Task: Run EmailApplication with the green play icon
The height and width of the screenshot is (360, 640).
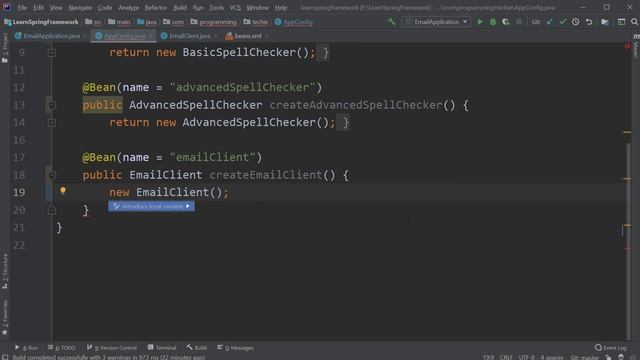Action: pos(480,22)
